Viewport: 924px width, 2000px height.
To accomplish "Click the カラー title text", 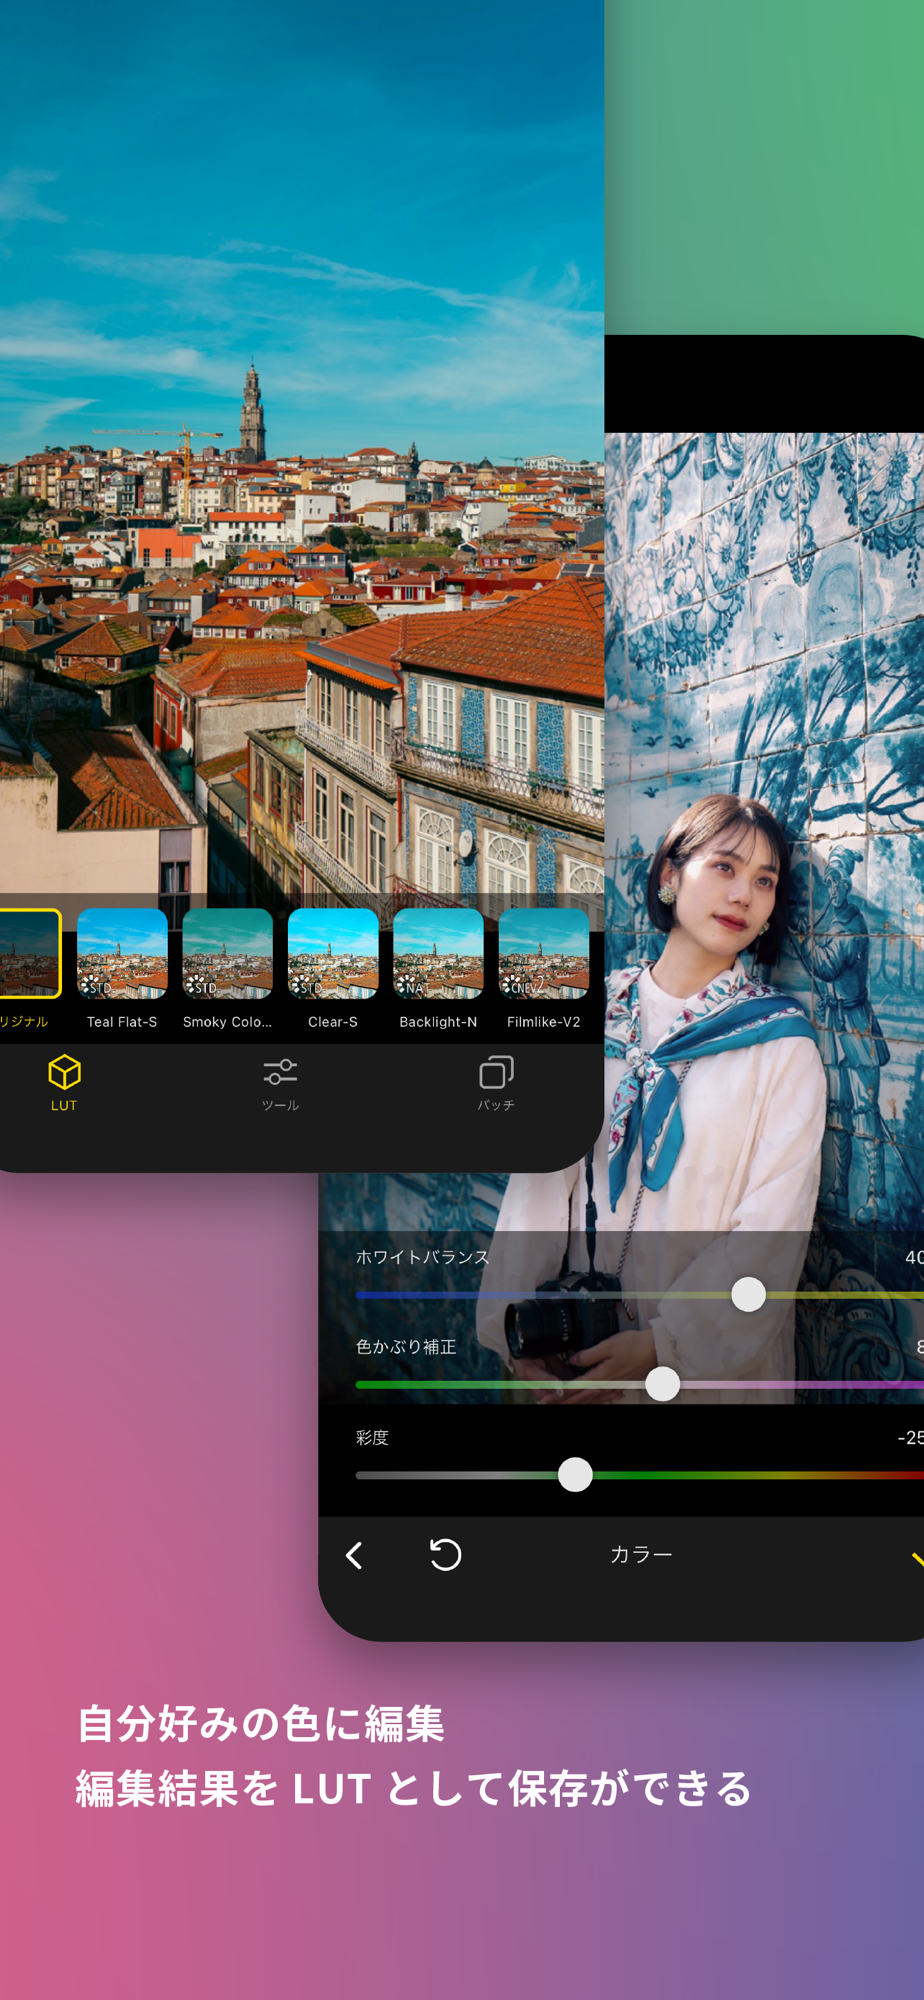I will pyautogui.click(x=641, y=1554).
